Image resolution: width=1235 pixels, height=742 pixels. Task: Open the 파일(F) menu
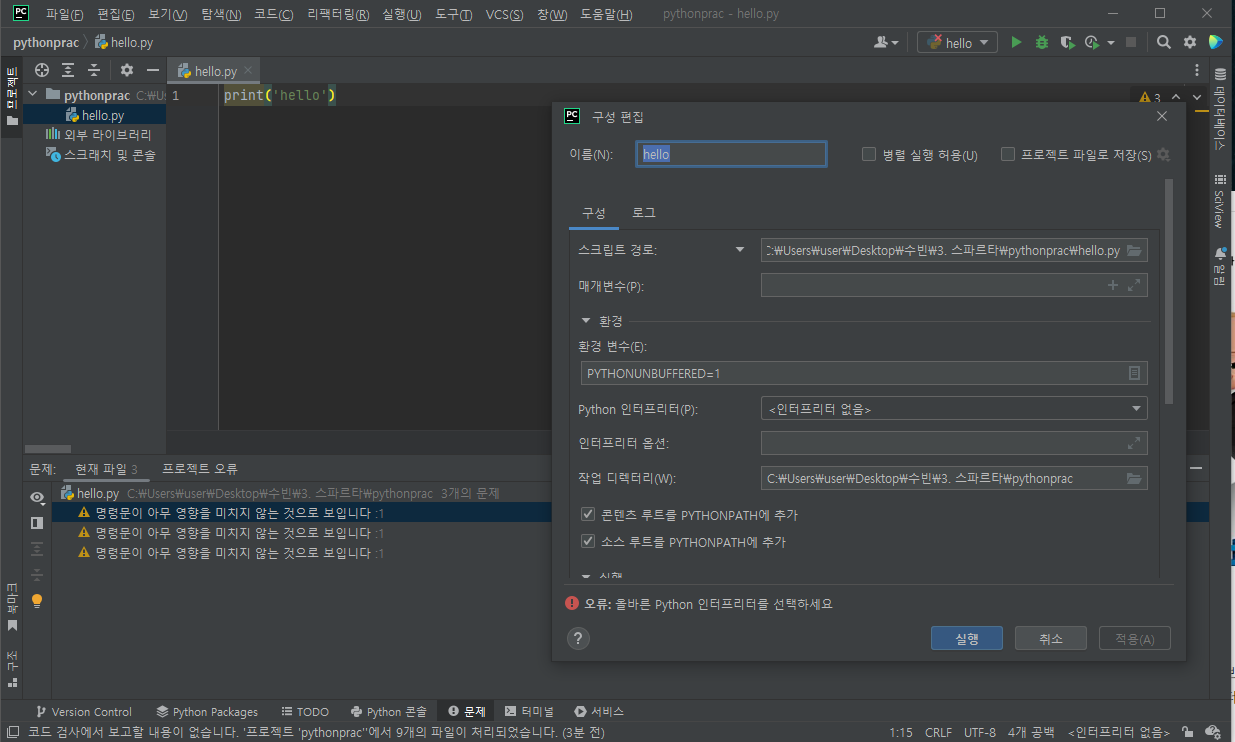tap(65, 14)
